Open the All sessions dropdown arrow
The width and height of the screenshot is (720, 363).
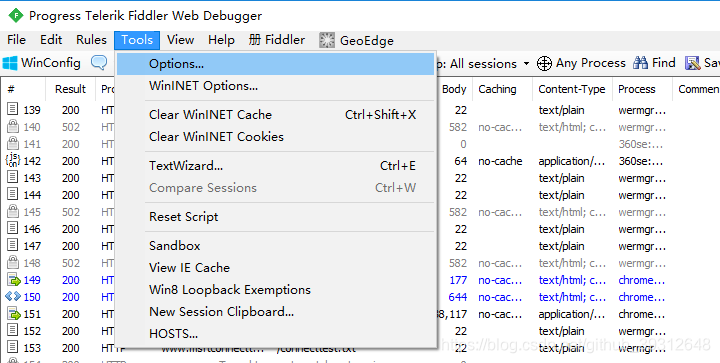click(526, 63)
